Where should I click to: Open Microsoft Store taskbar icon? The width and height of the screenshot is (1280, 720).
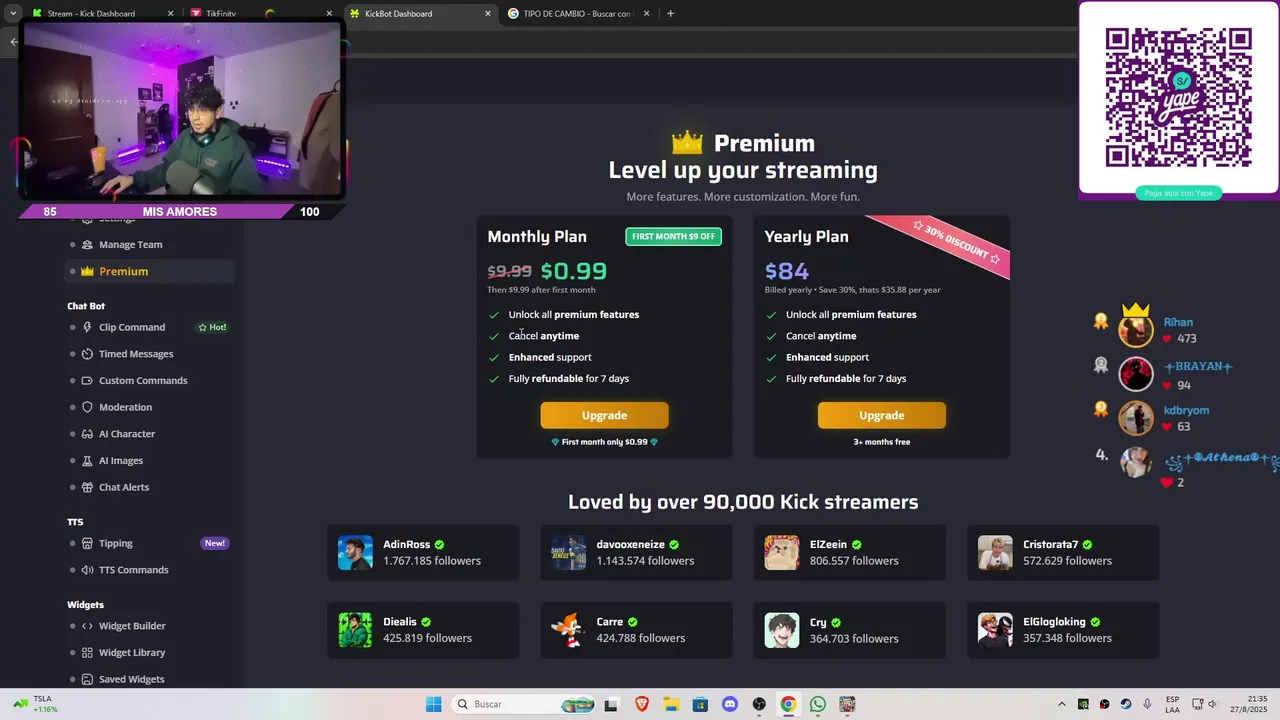[x=701, y=704]
